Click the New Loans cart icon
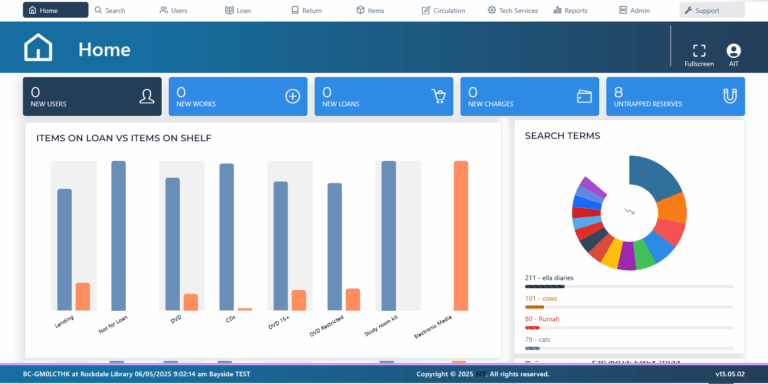 pos(438,96)
